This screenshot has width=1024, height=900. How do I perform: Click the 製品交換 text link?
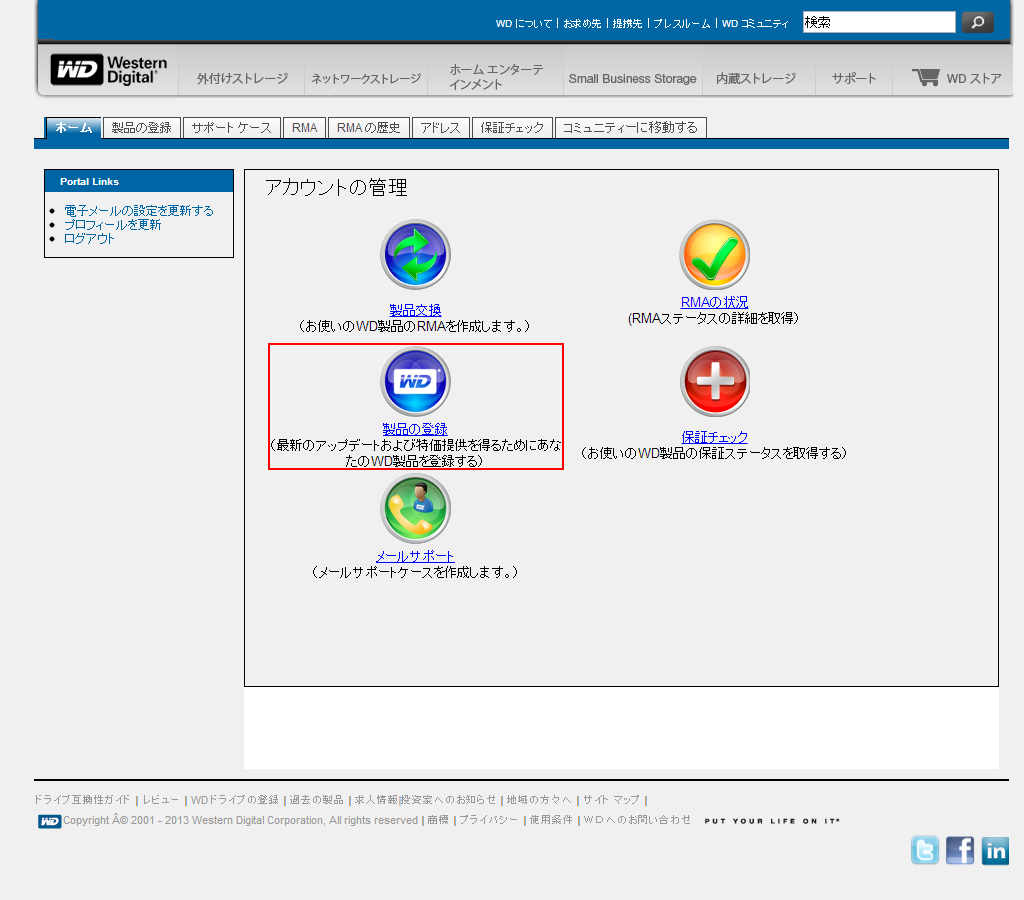[x=415, y=310]
